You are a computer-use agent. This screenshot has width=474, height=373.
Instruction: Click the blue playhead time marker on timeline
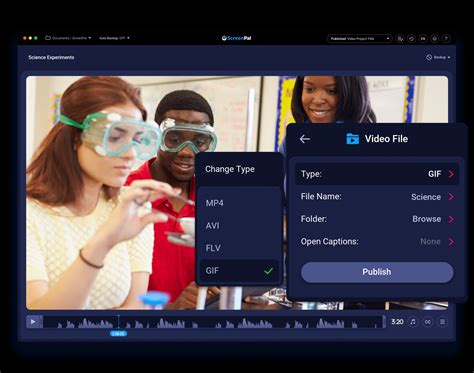pyautogui.click(x=118, y=333)
